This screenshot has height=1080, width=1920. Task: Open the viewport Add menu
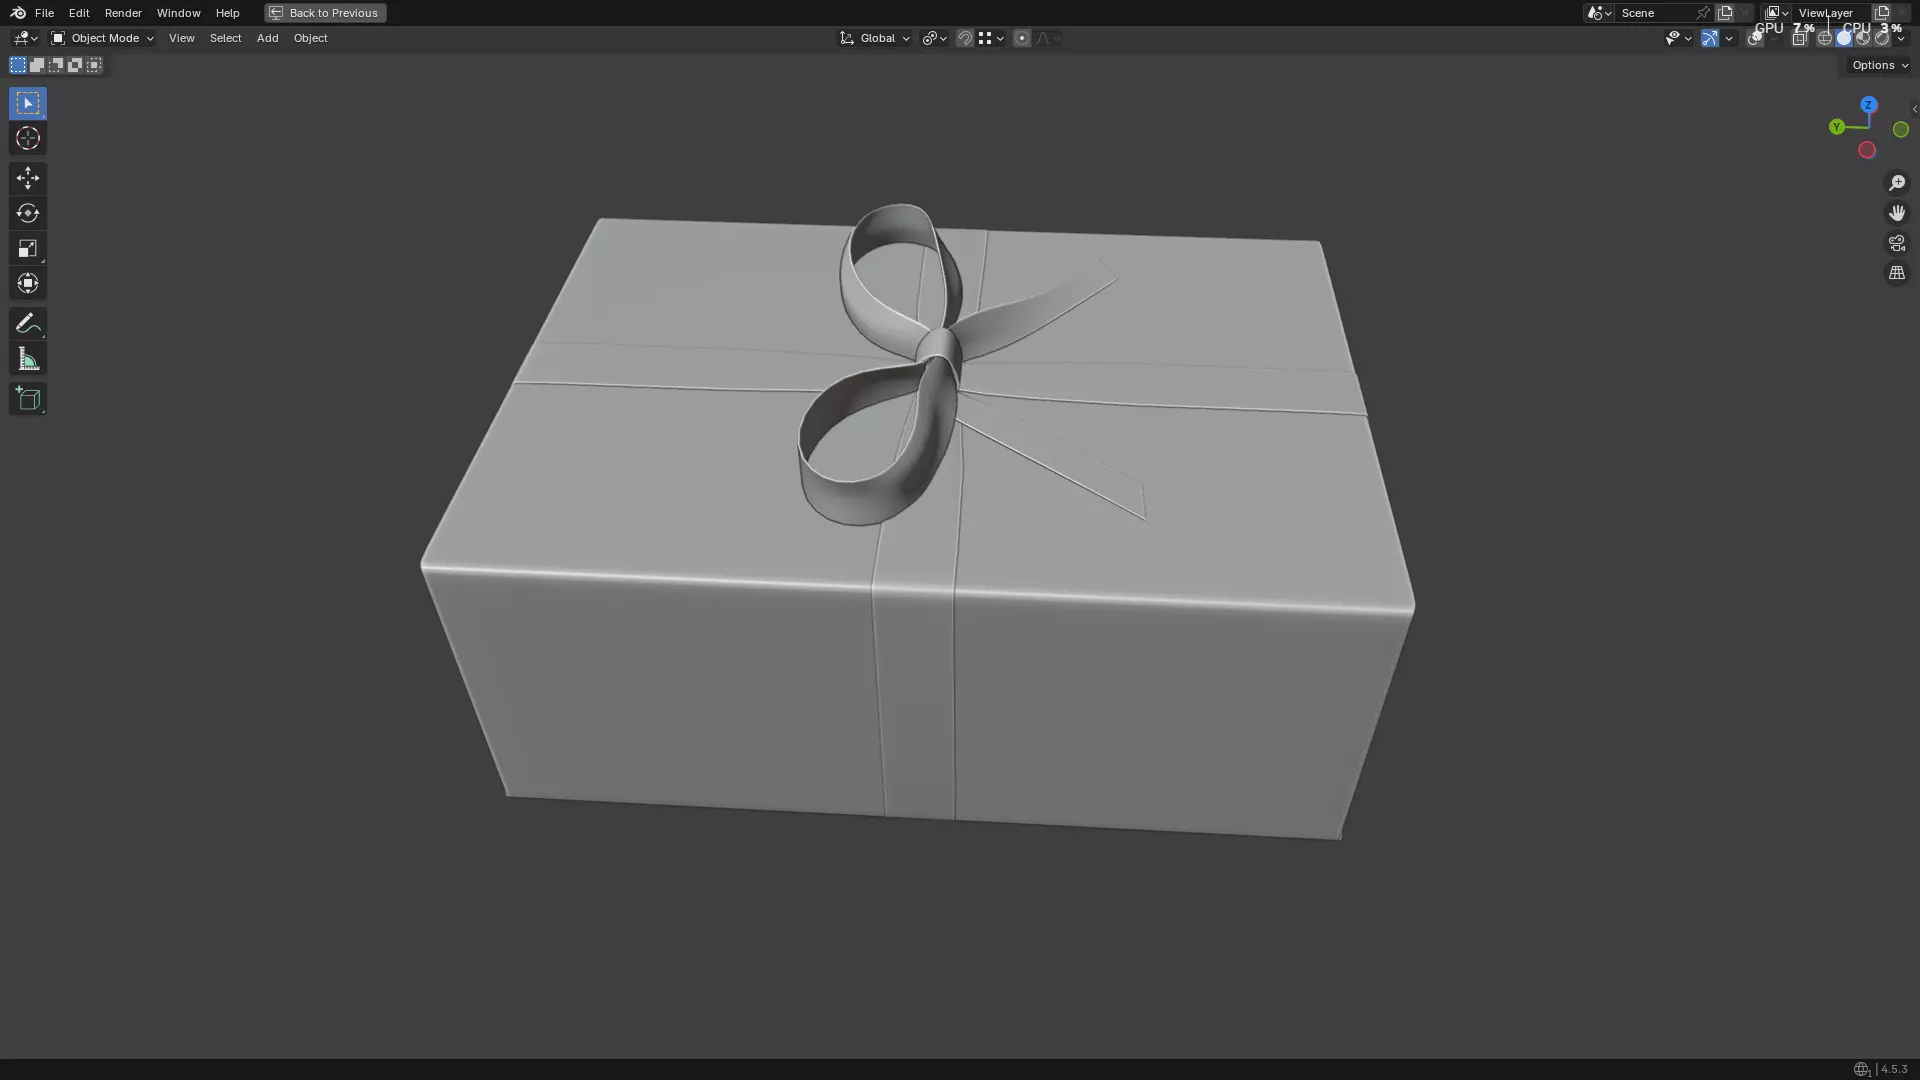click(267, 38)
